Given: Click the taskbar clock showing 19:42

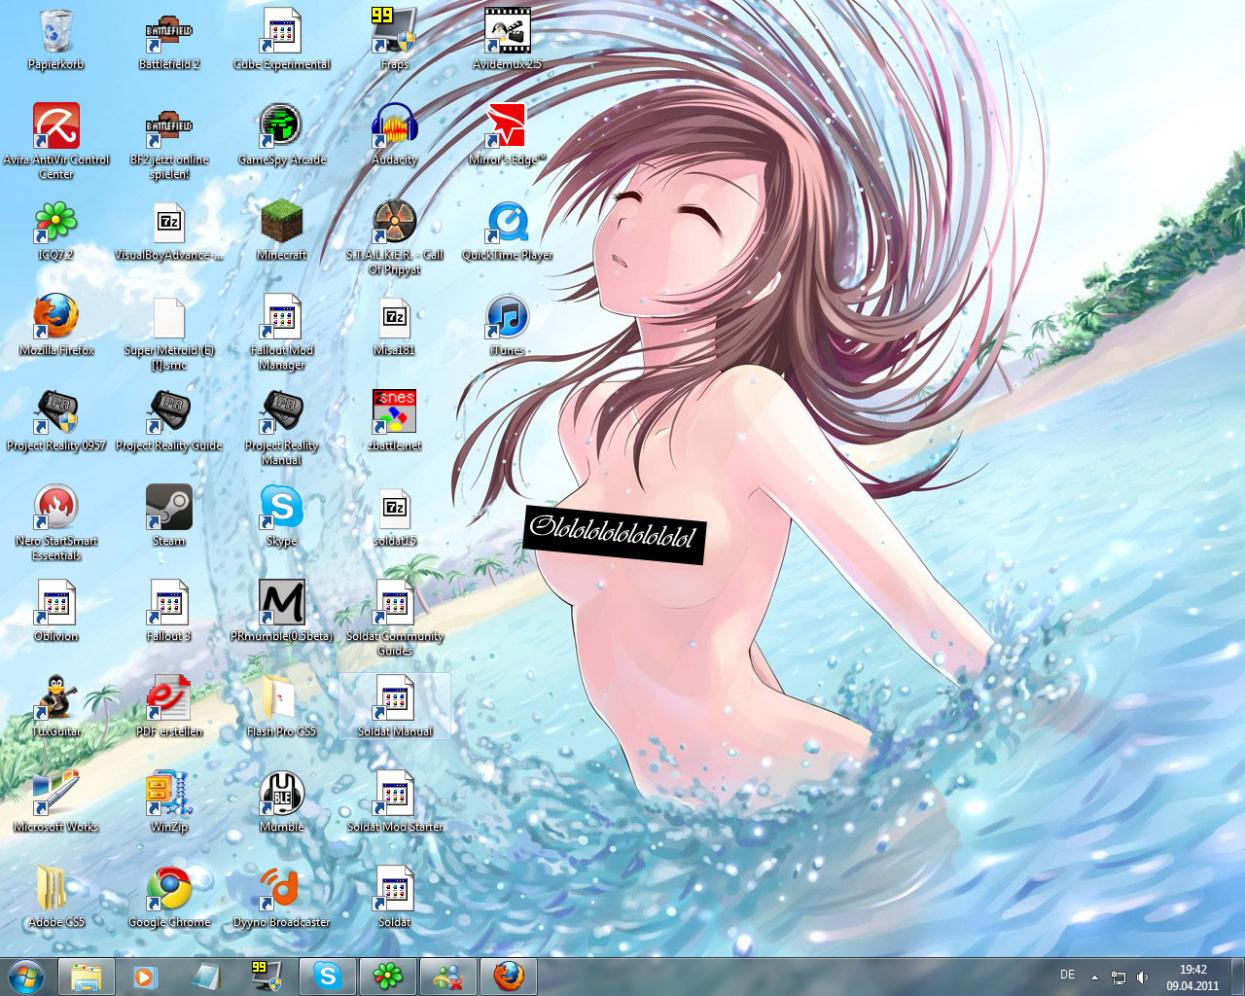Looking at the screenshot, I should pyautogui.click(x=1192, y=976).
